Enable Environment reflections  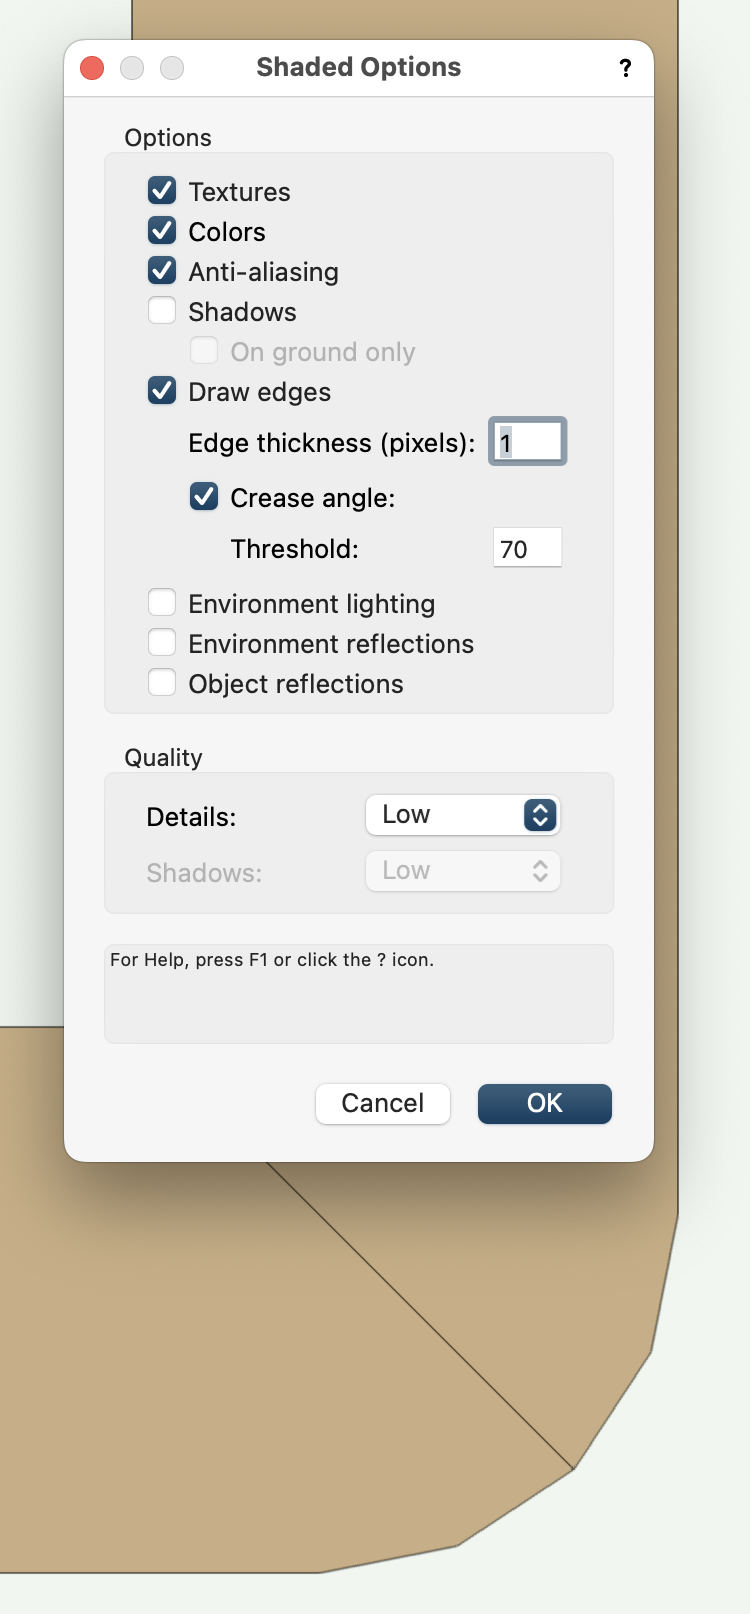[x=161, y=642]
